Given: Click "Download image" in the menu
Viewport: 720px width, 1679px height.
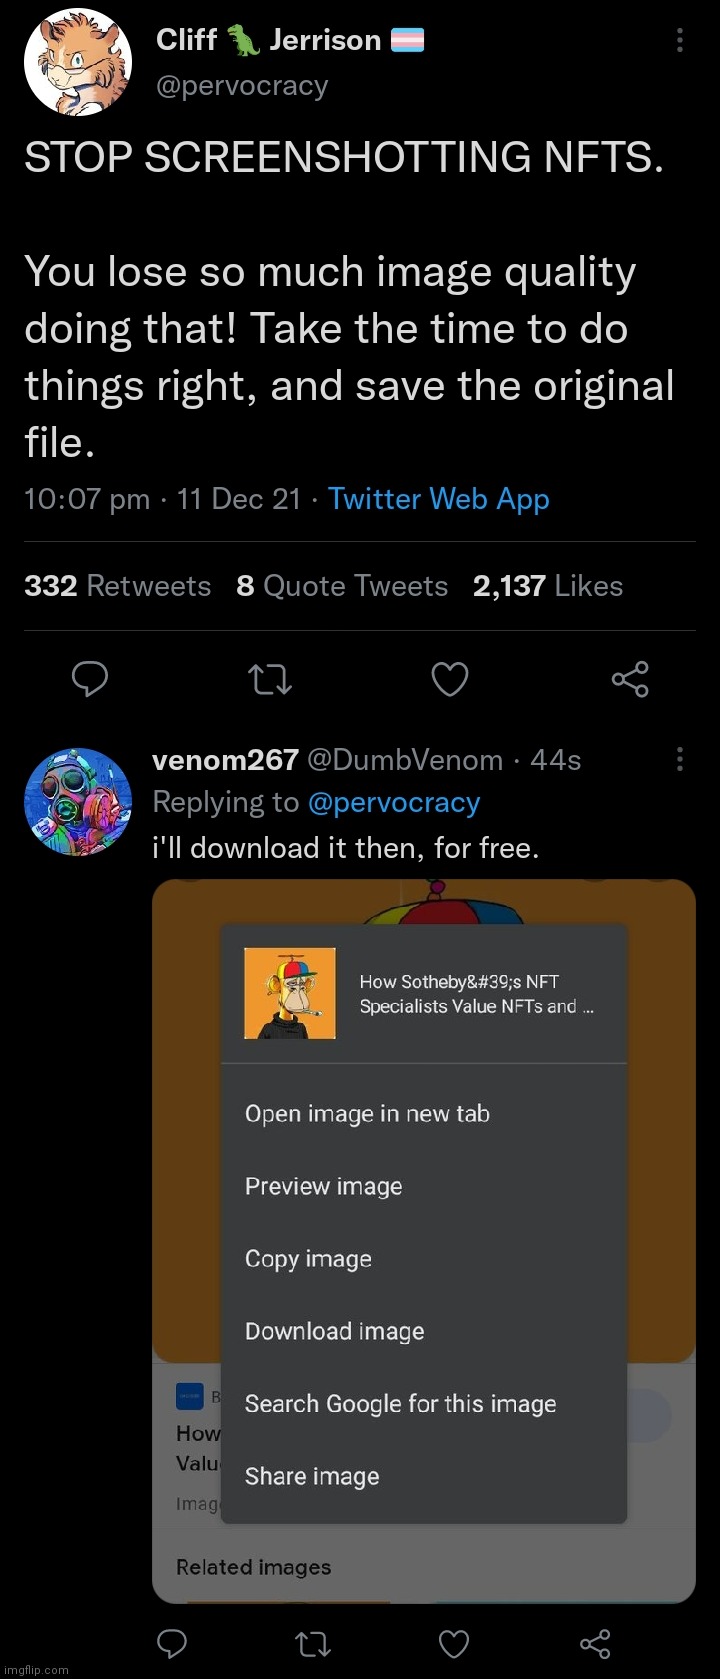Looking at the screenshot, I should coord(334,1331).
